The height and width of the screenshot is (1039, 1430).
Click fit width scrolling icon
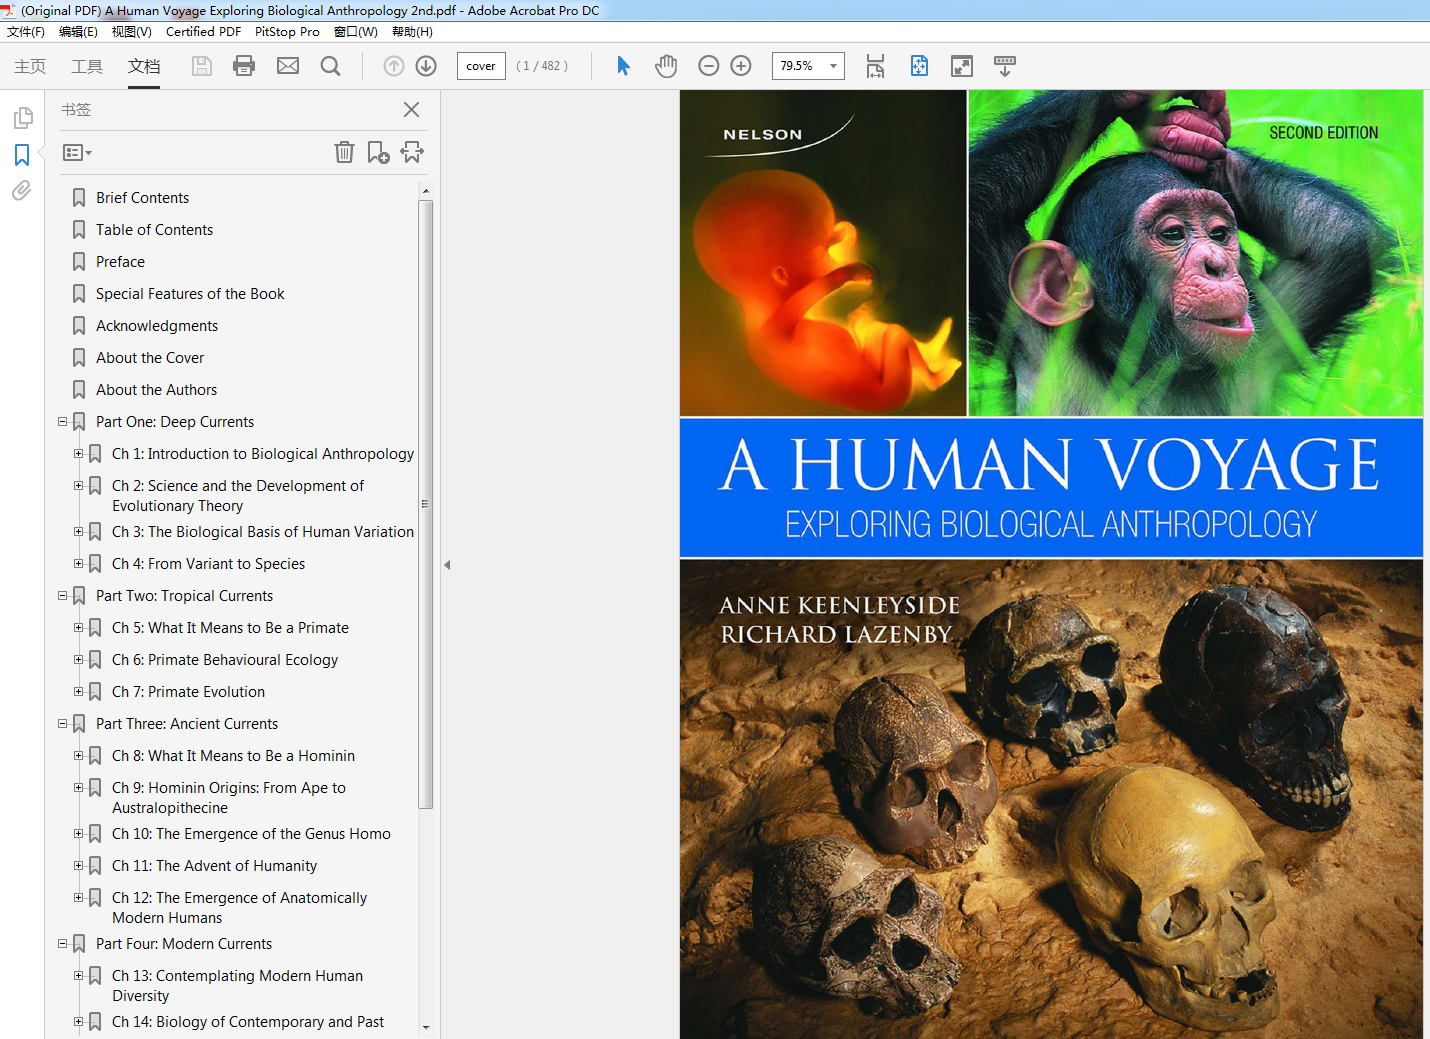[875, 66]
